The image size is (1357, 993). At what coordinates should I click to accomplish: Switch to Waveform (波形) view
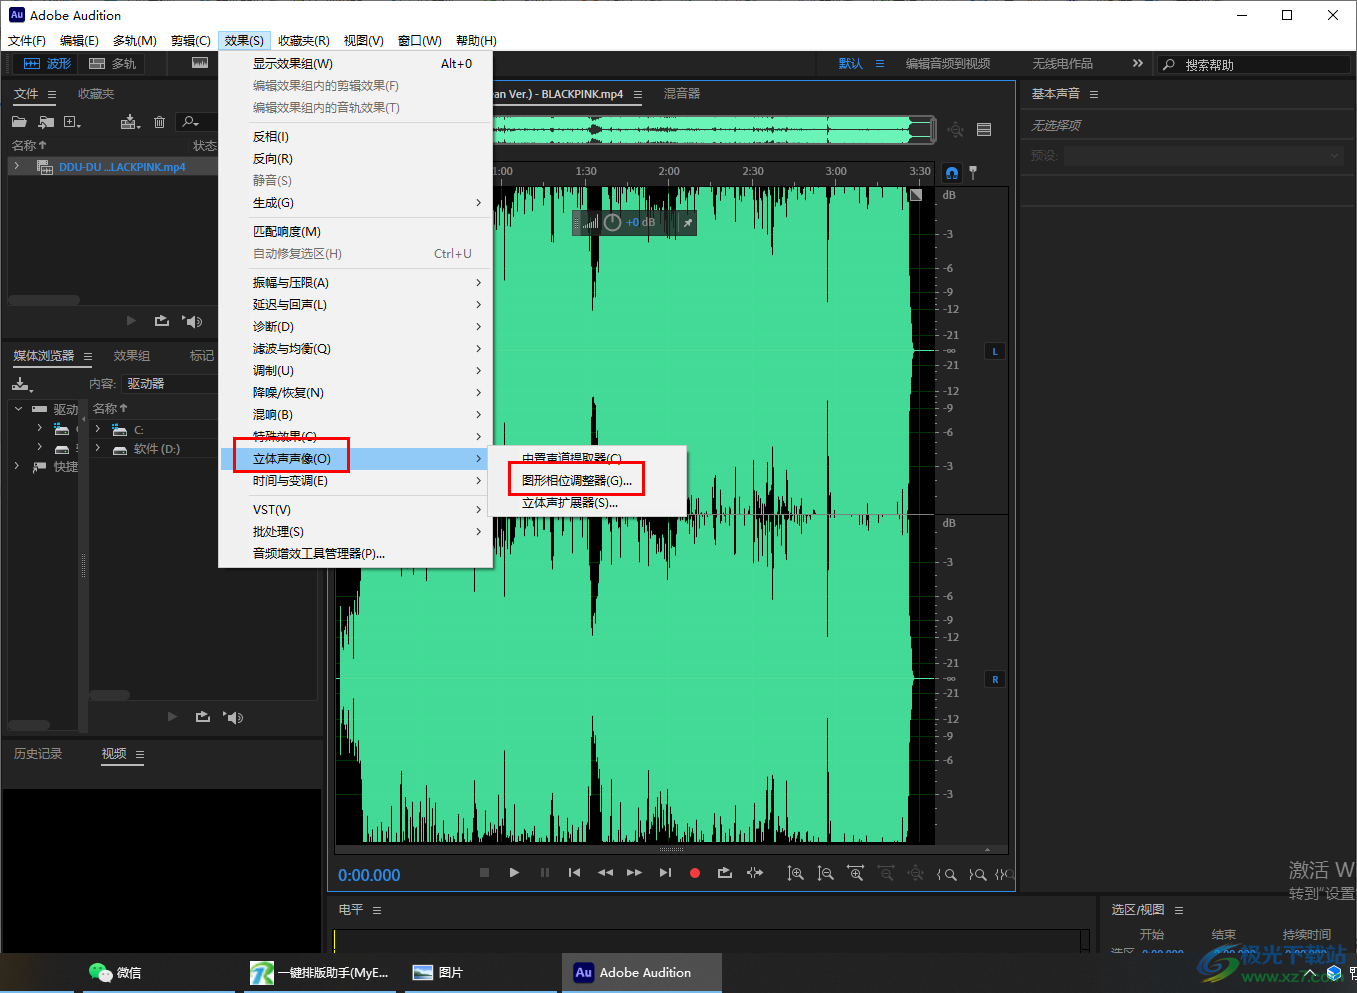(x=47, y=63)
